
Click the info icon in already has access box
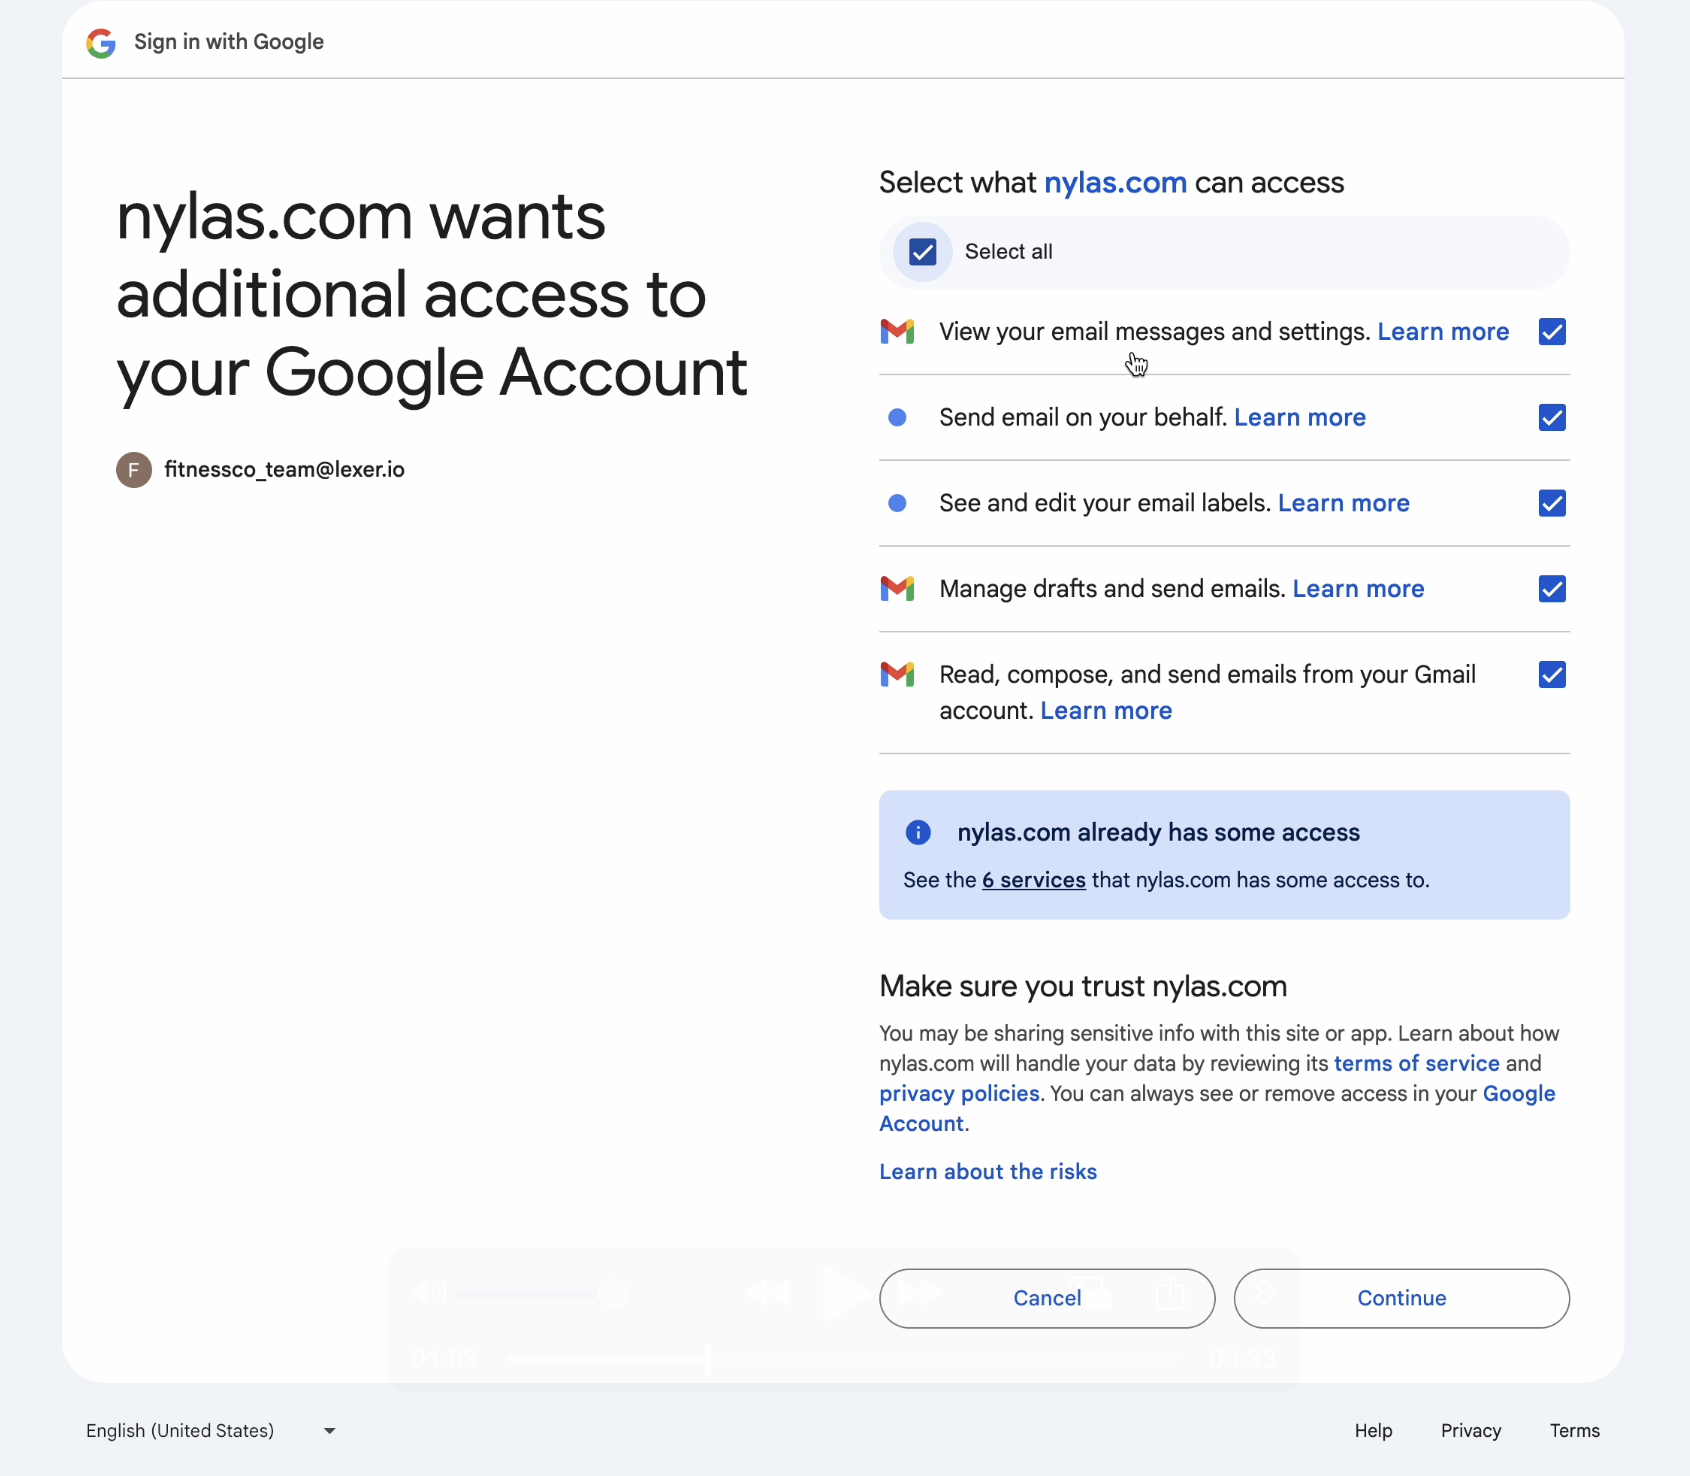pyautogui.click(x=918, y=832)
